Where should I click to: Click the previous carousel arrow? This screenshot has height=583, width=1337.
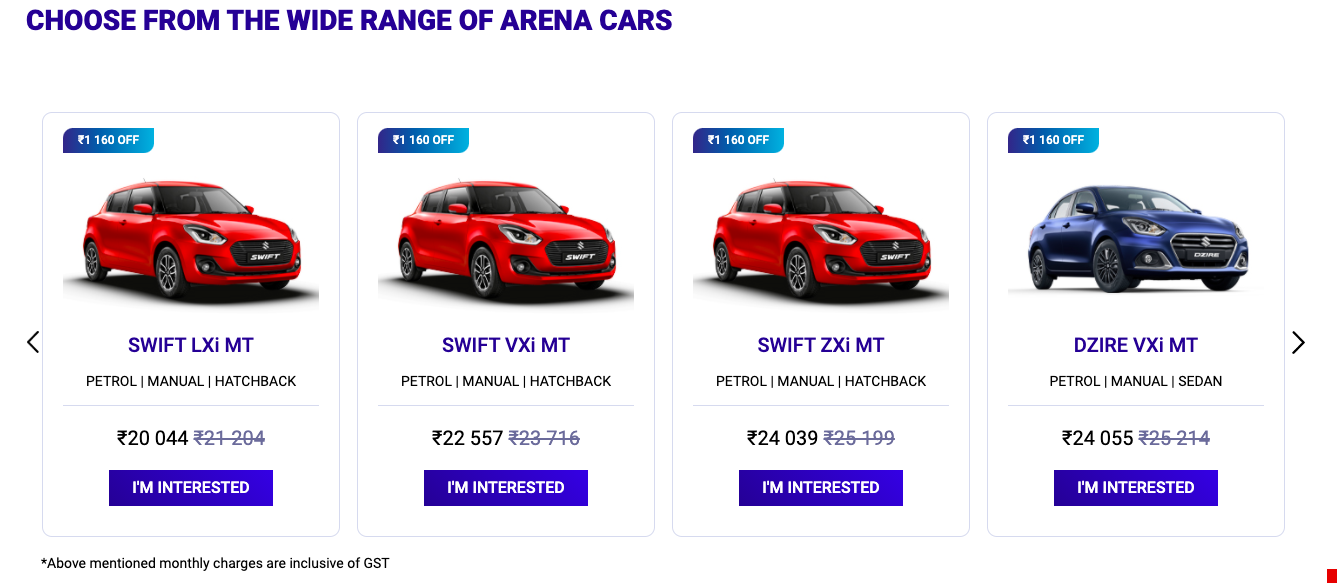click(x=33, y=342)
